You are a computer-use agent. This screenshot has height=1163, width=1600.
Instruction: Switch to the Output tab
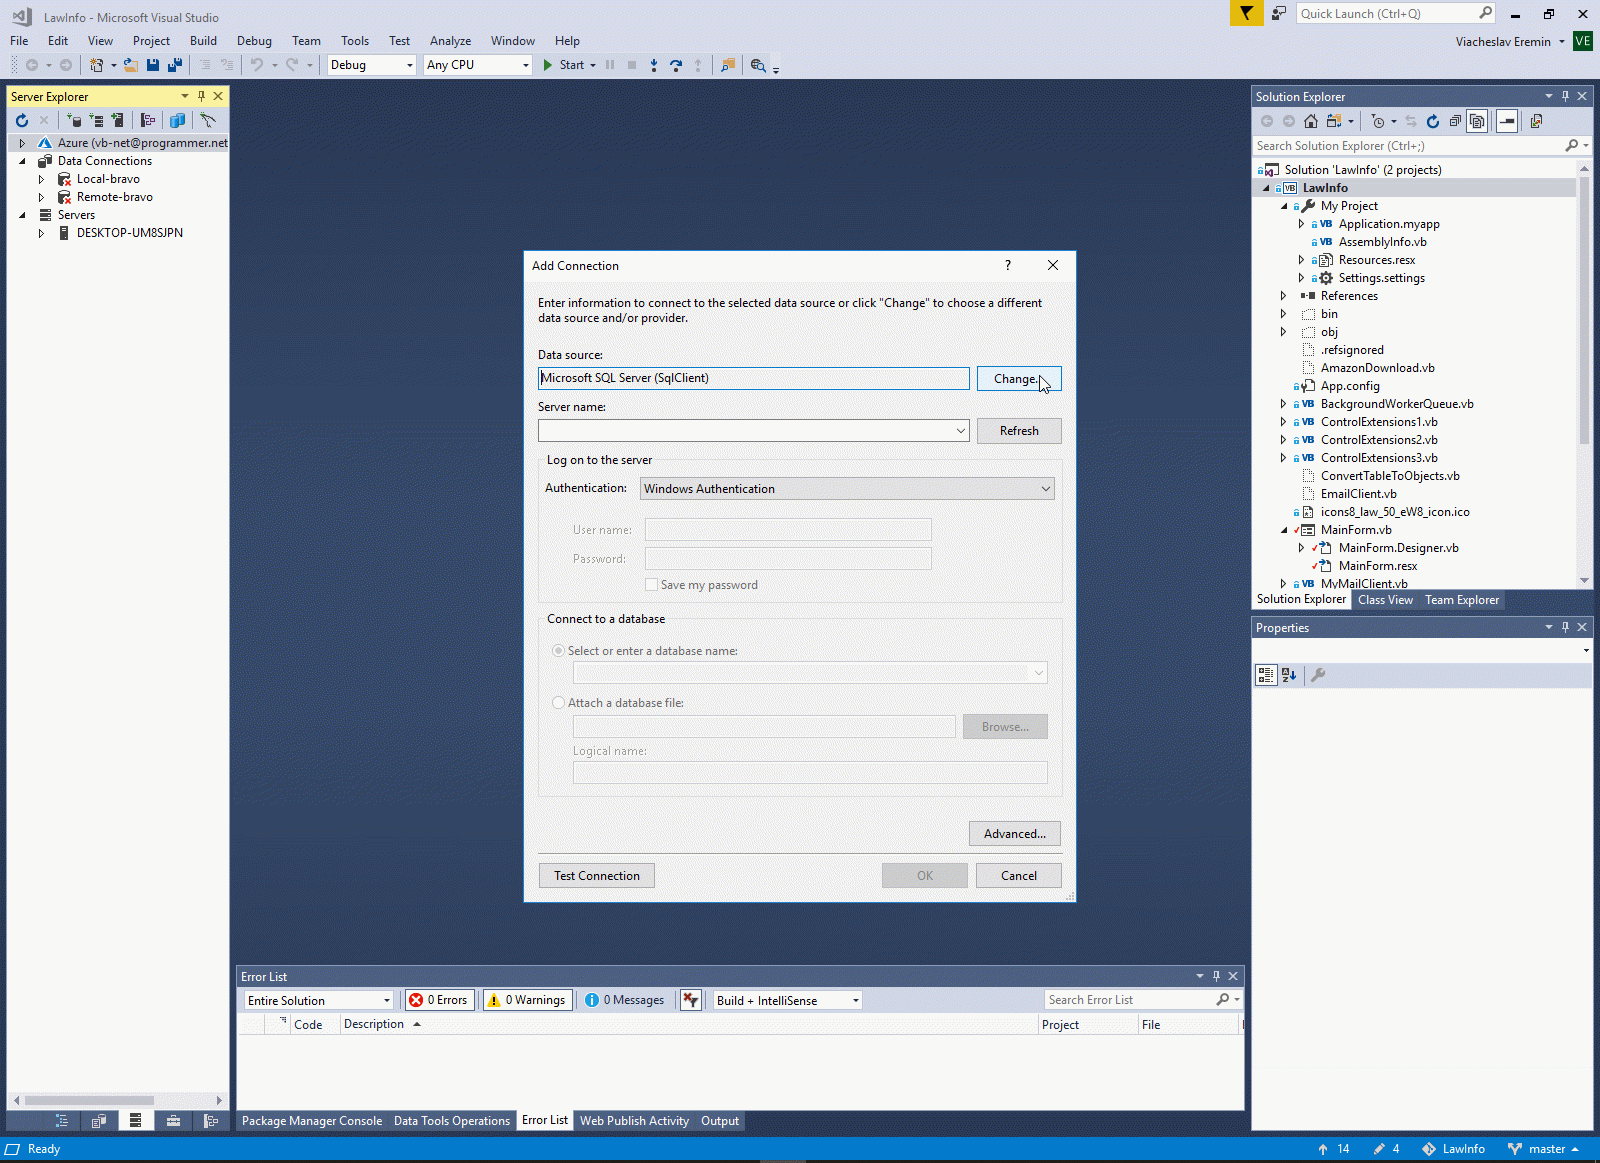720,1121
